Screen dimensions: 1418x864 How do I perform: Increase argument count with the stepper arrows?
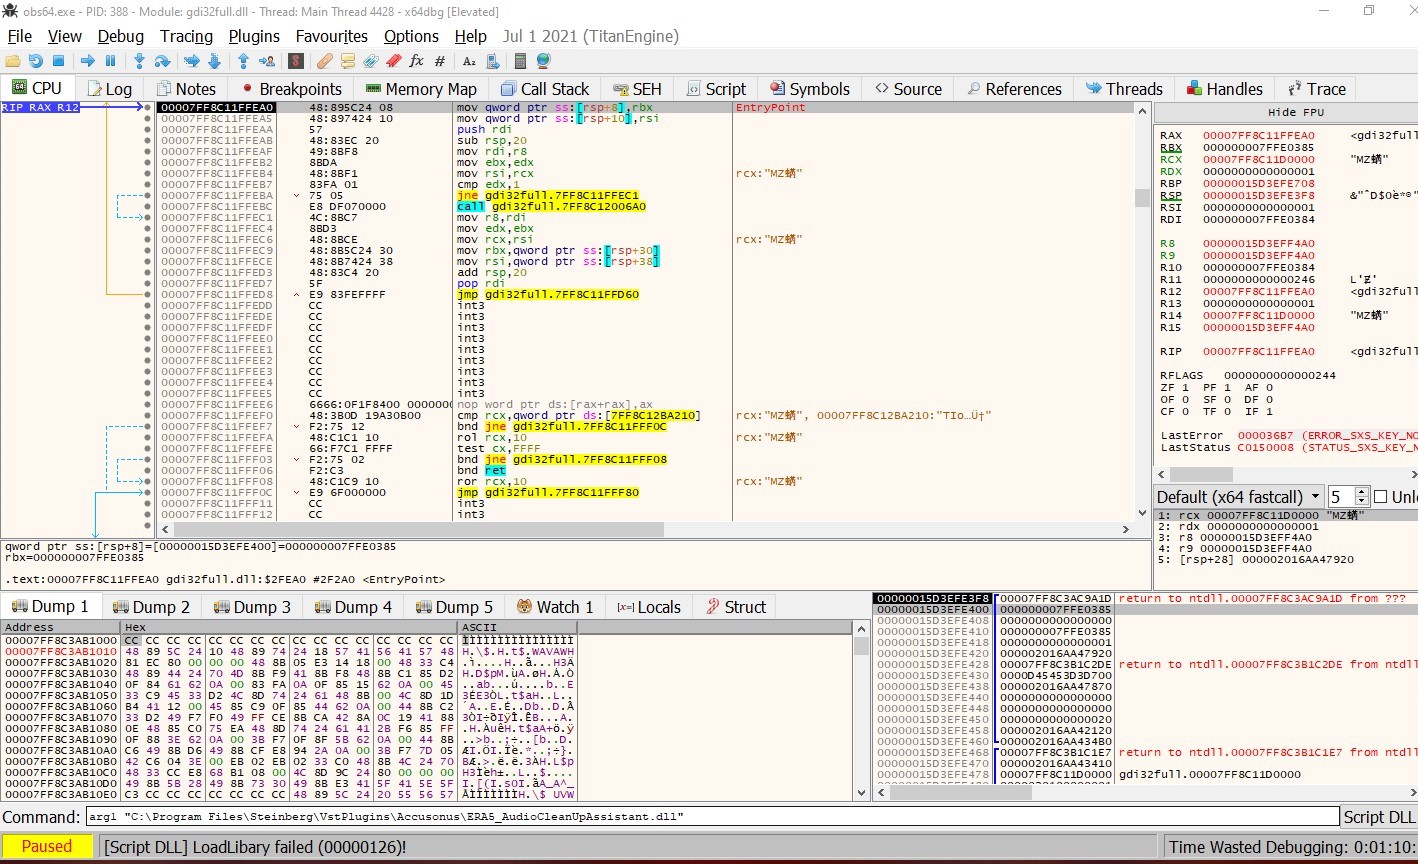[1361, 491]
